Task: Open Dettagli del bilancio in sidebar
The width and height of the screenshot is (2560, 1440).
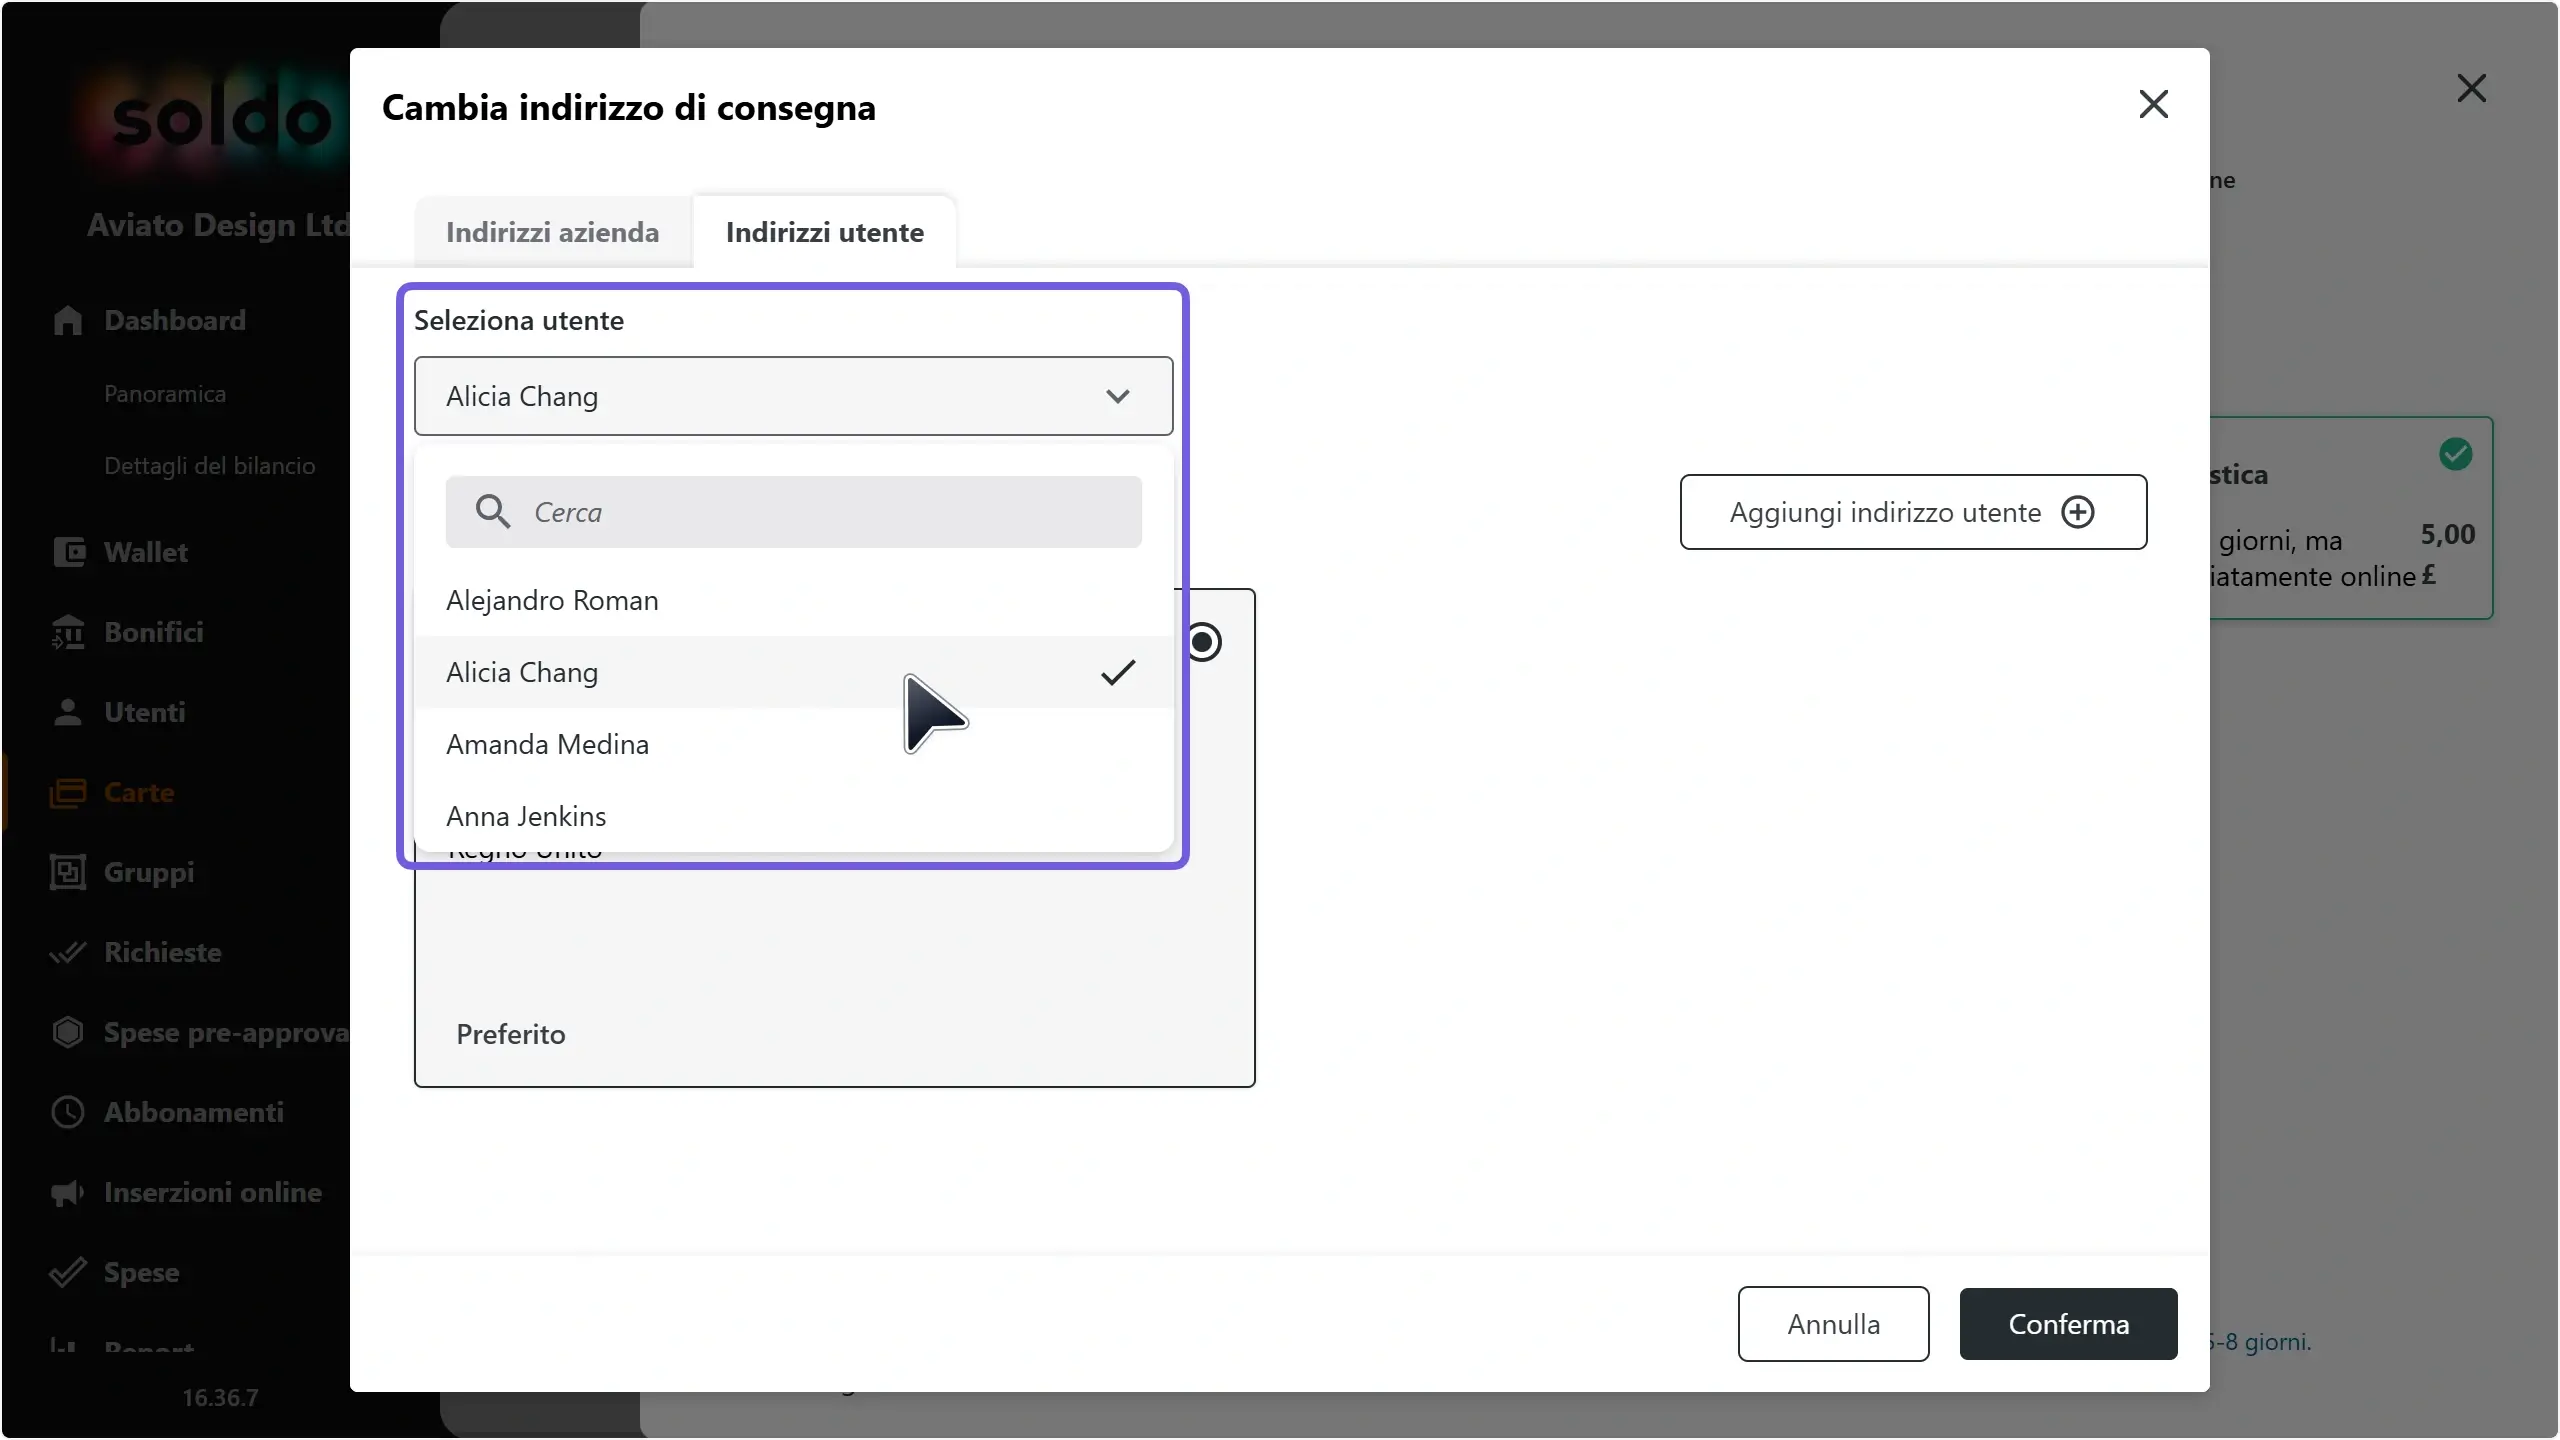Action: (210, 466)
